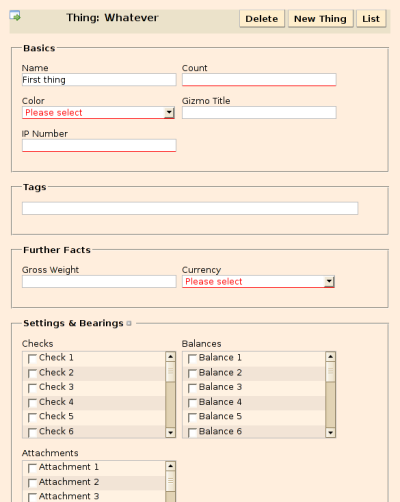Click the New Thing button
Screen dimensions: 400x502
click(320, 19)
